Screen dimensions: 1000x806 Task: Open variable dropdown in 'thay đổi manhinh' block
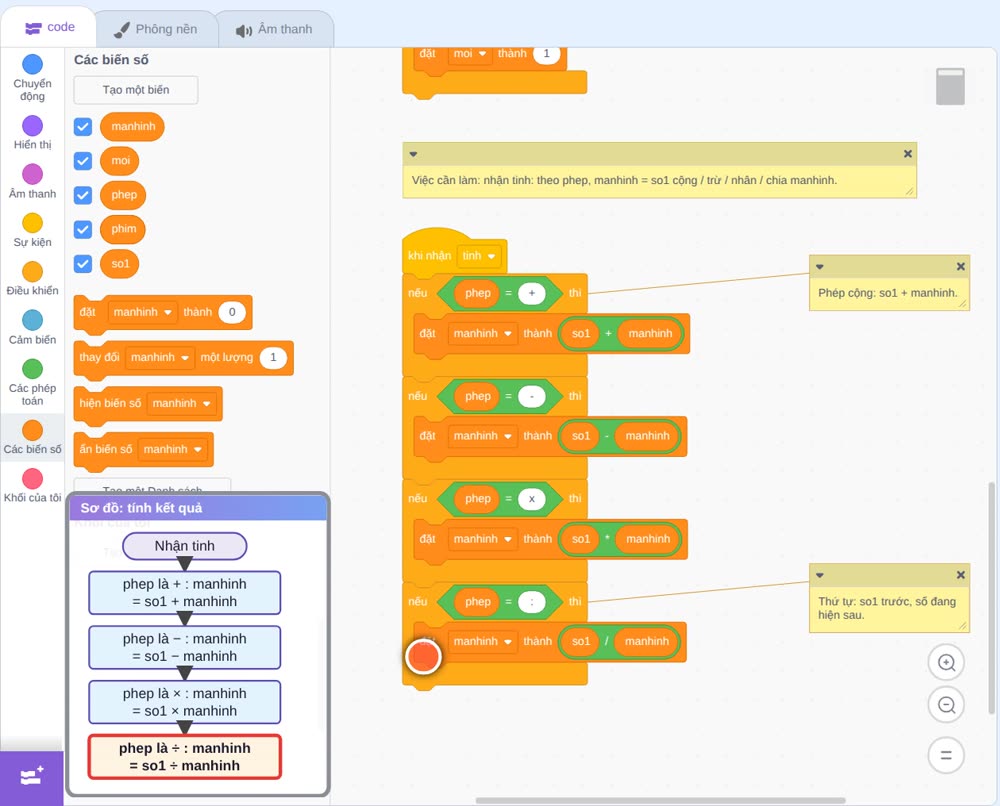pos(159,358)
